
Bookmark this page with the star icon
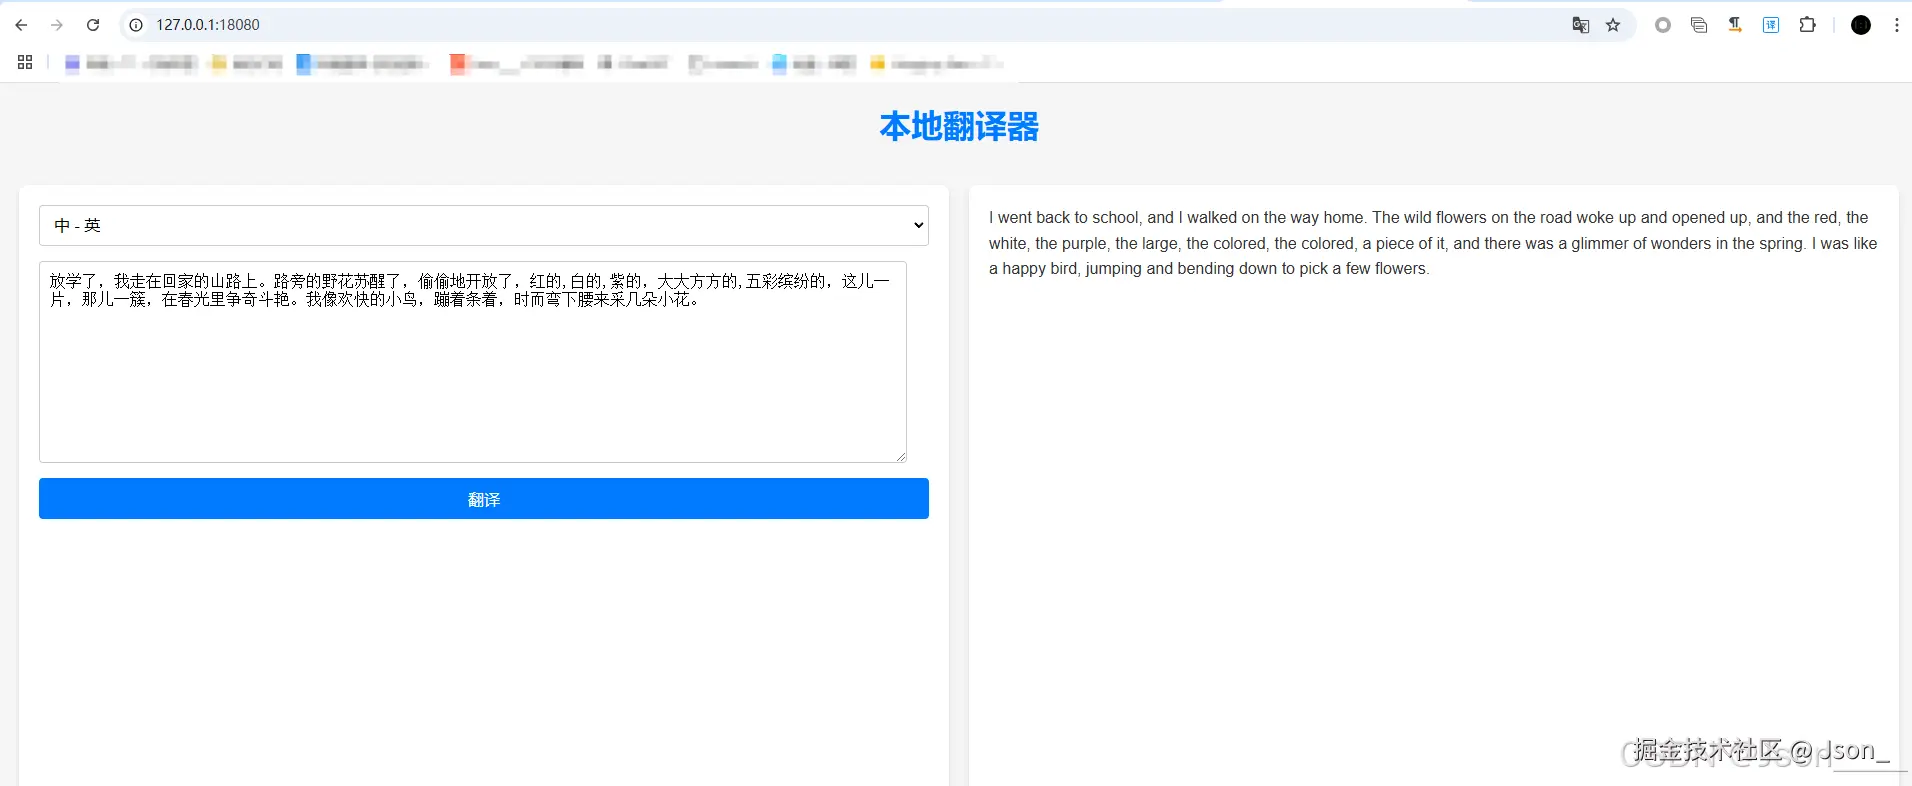pyautogui.click(x=1613, y=25)
